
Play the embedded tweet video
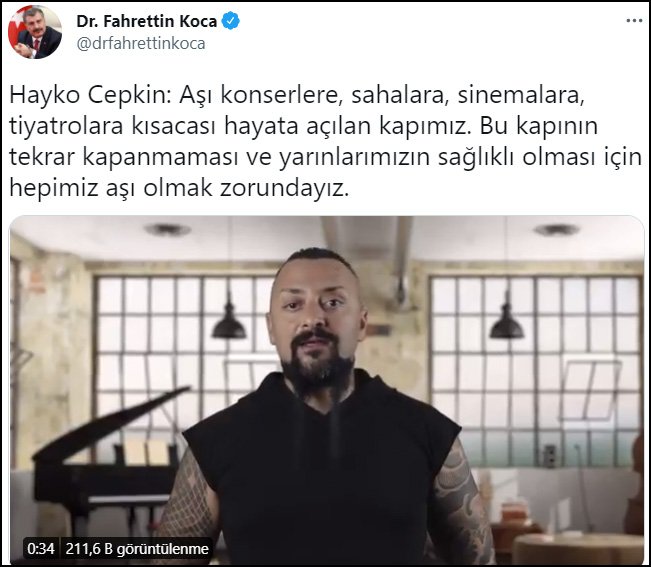[327, 390]
